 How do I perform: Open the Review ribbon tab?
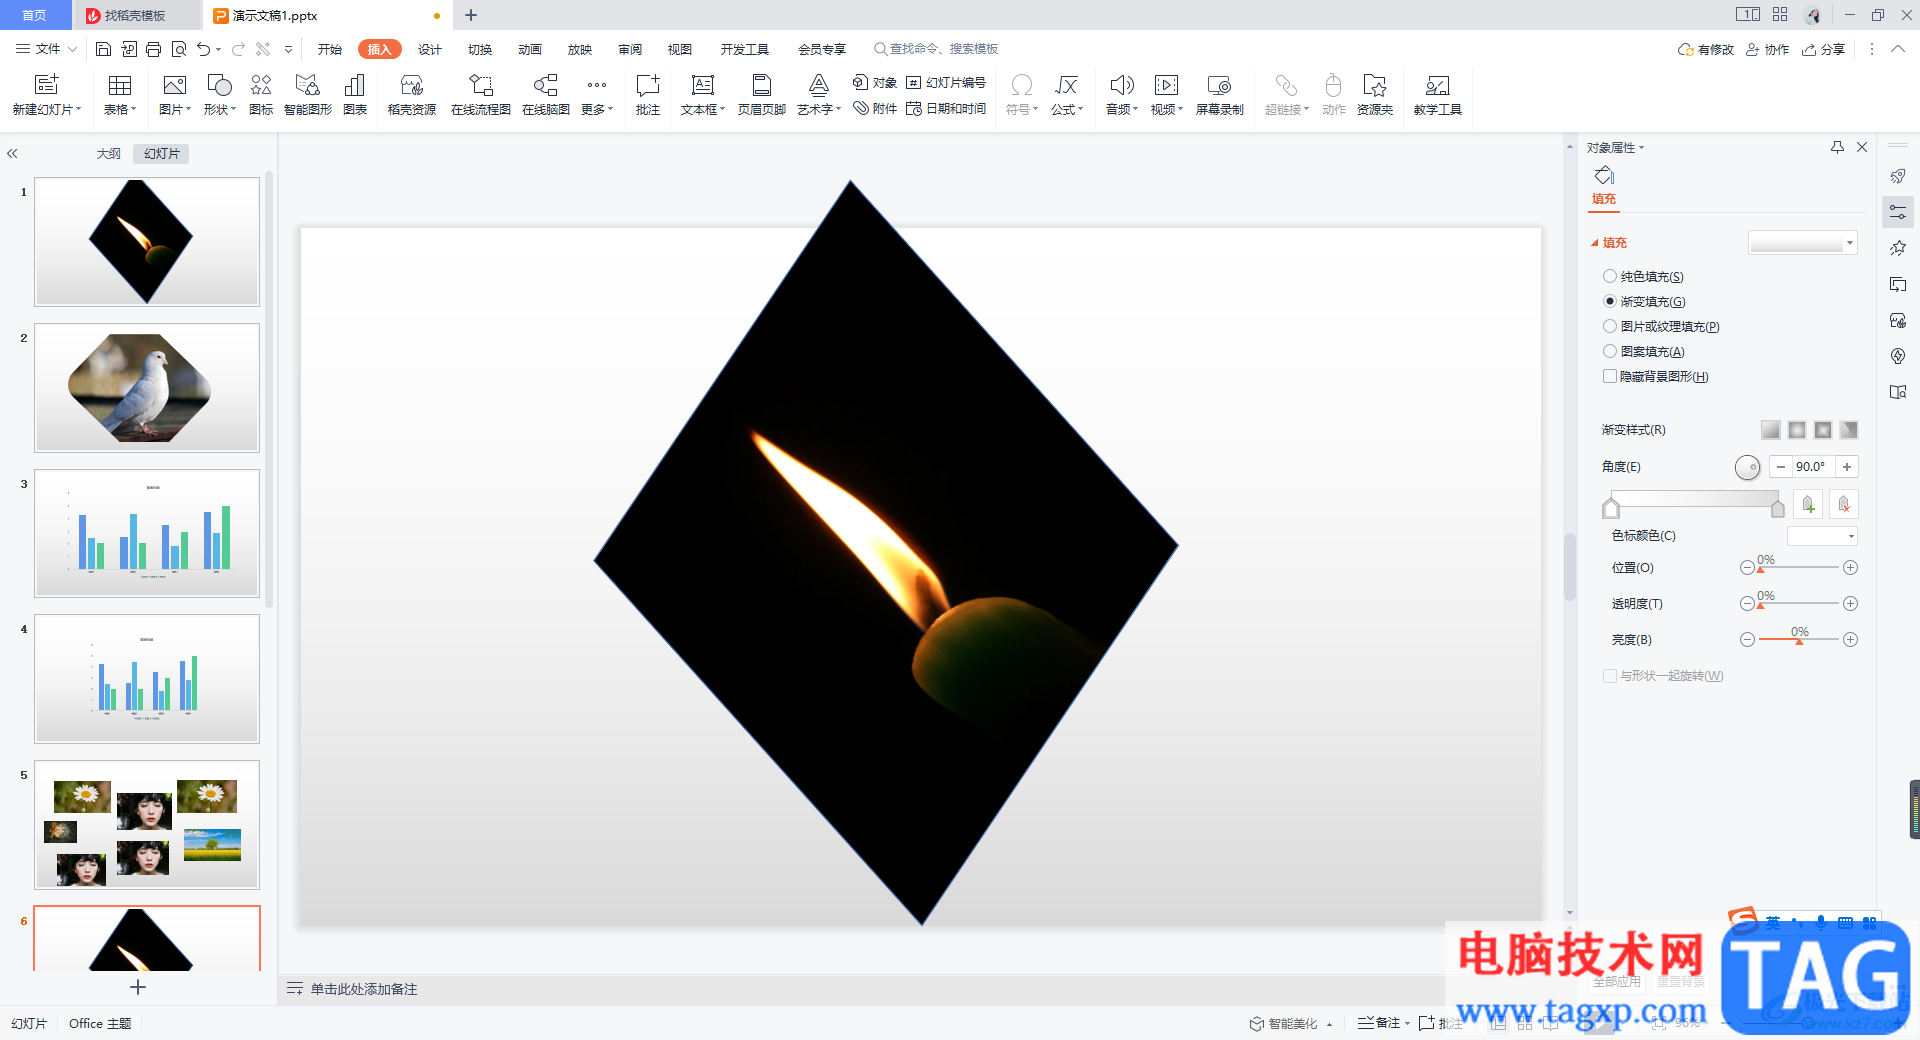click(x=630, y=49)
